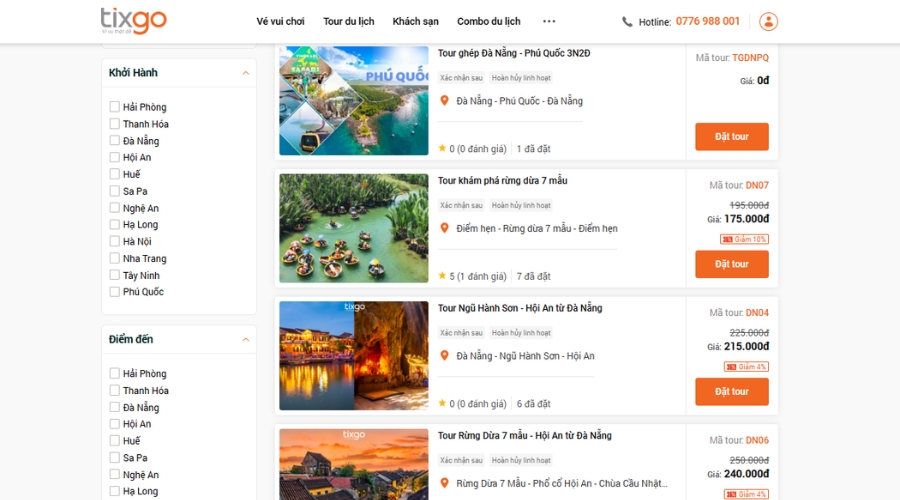
Task: Click location pin for Phố cổ Hội An route
Action: click(444, 483)
